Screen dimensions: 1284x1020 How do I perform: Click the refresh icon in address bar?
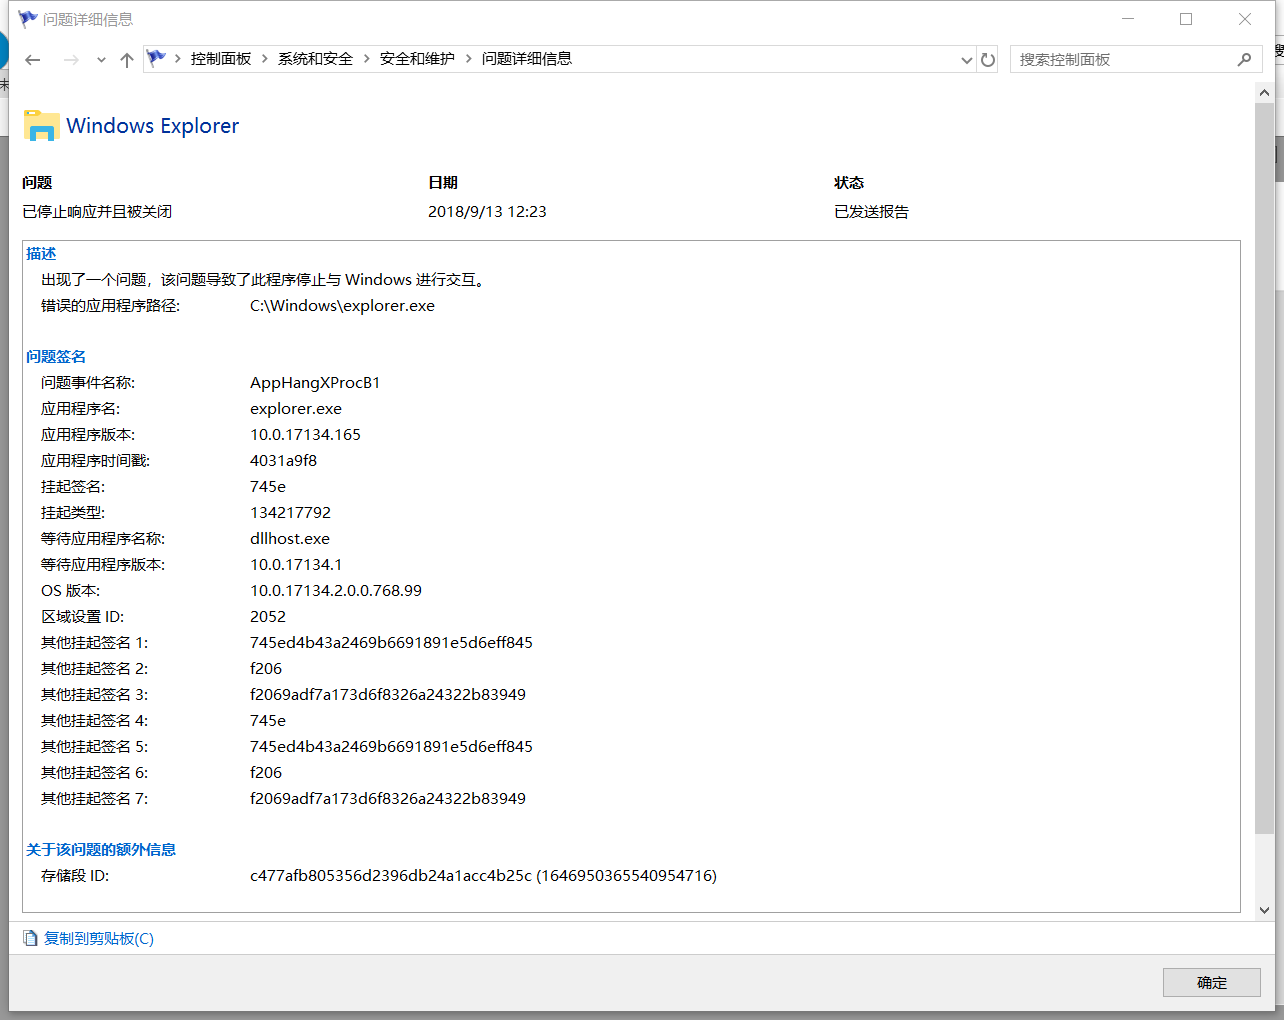click(988, 59)
